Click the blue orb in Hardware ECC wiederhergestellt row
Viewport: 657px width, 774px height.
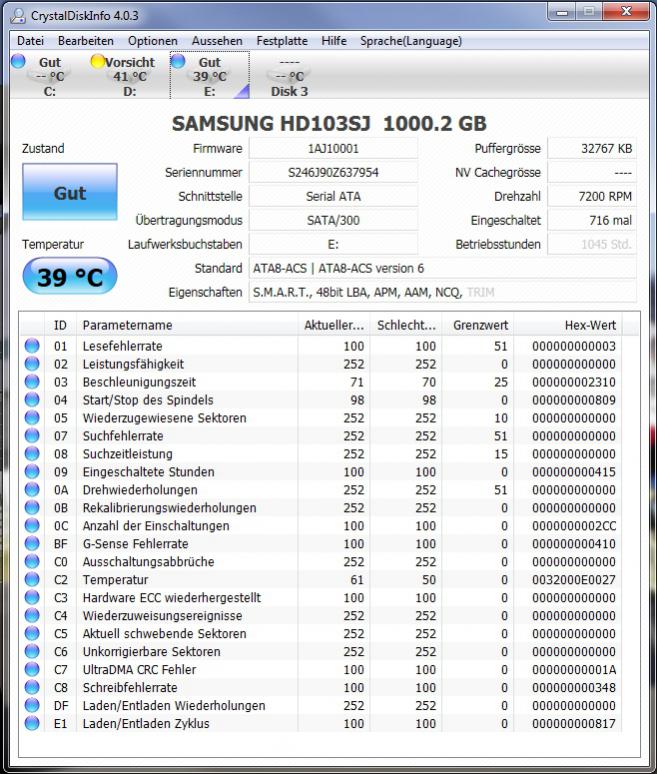coord(32,597)
